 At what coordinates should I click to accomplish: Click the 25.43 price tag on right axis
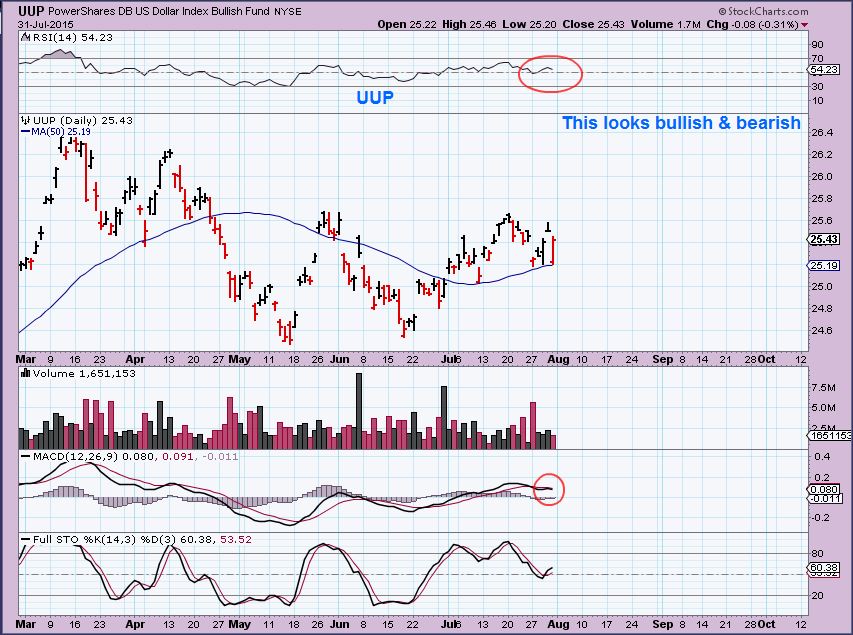tap(824, 239)
